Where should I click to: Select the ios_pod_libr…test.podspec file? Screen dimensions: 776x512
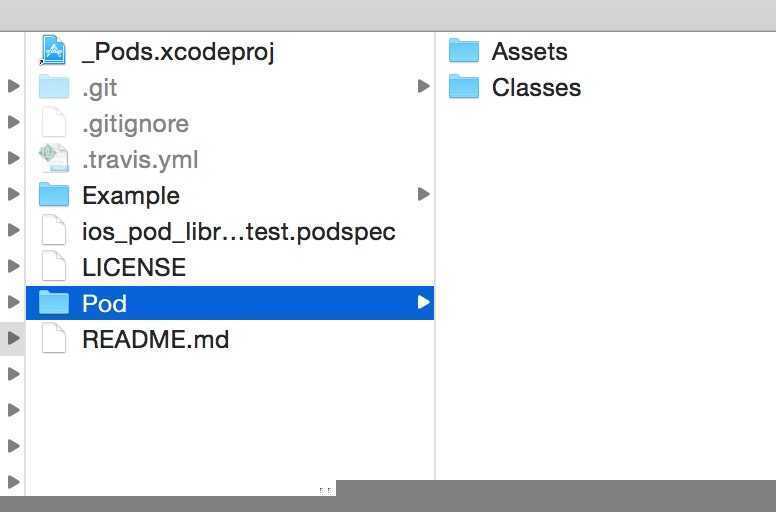coord(239,232)
